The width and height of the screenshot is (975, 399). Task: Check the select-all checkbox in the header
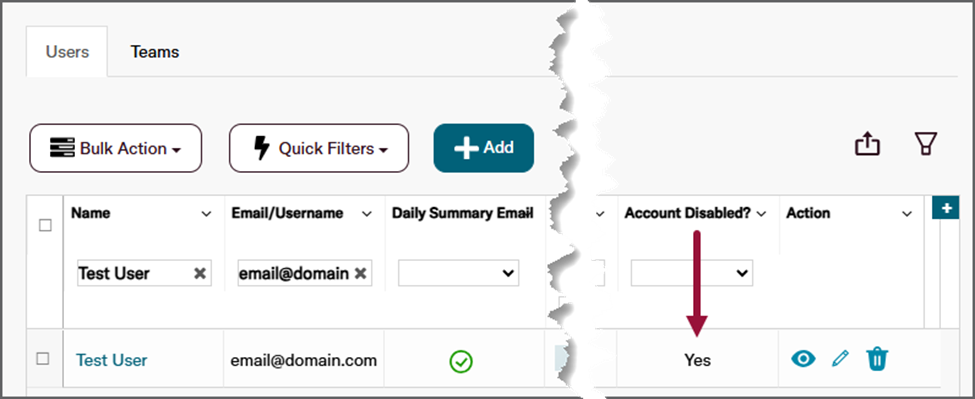tap(45, 226)
